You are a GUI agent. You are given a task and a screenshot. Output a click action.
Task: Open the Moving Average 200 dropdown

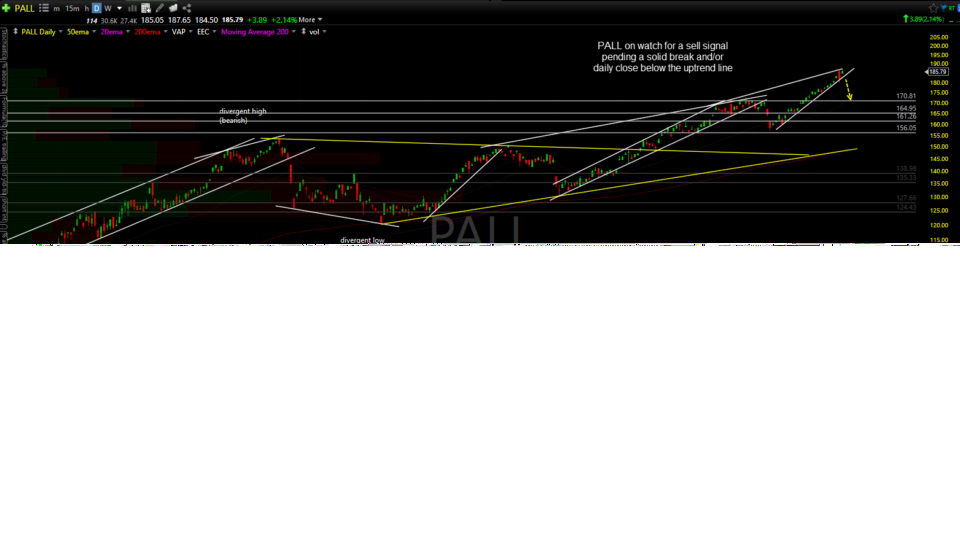(x=293, y=32)
